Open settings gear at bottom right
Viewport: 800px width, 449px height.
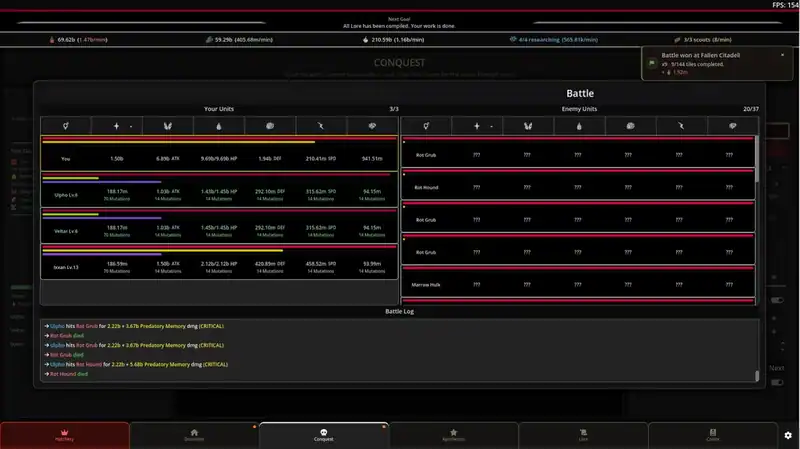pyautogui.click(x=788, y=435)
